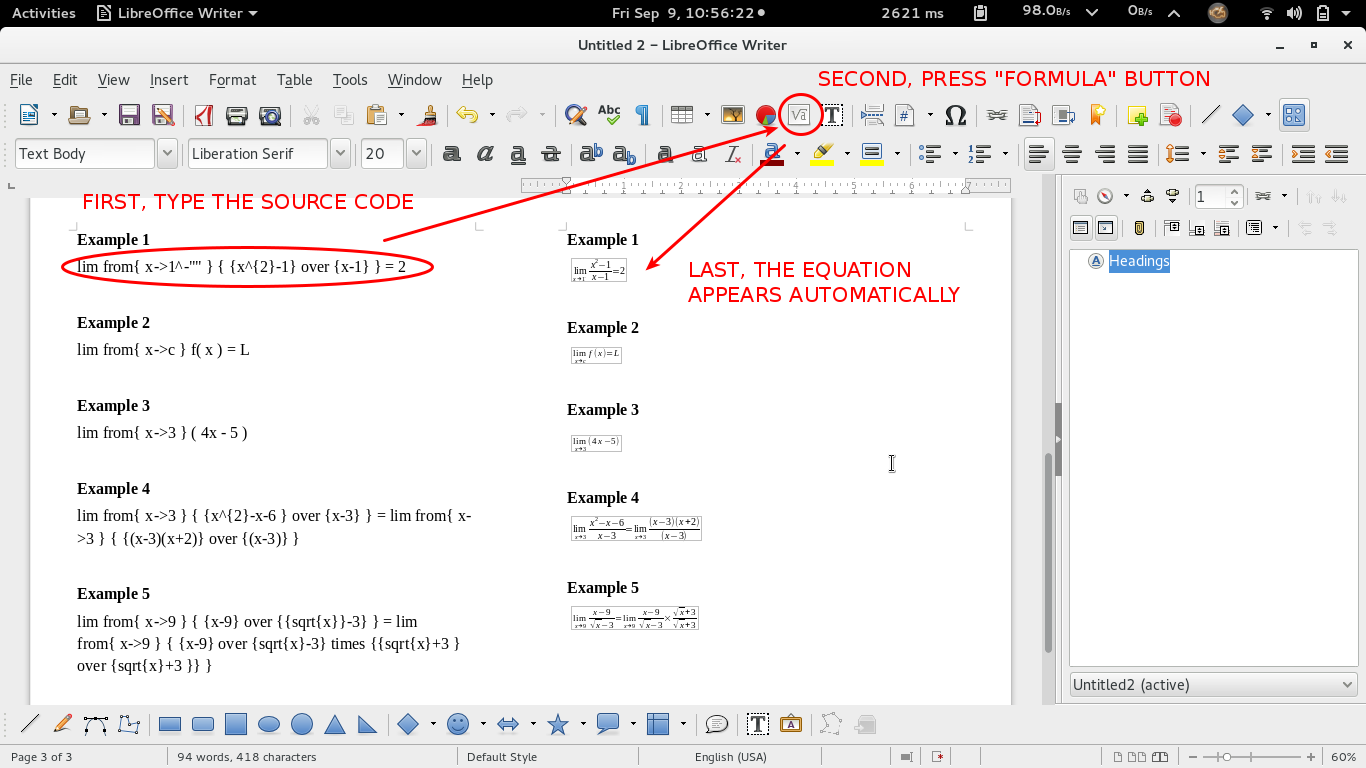Open the Text Body paragraph style dropdown
This screenshot has height=768, width=1366.
(166, 153)
